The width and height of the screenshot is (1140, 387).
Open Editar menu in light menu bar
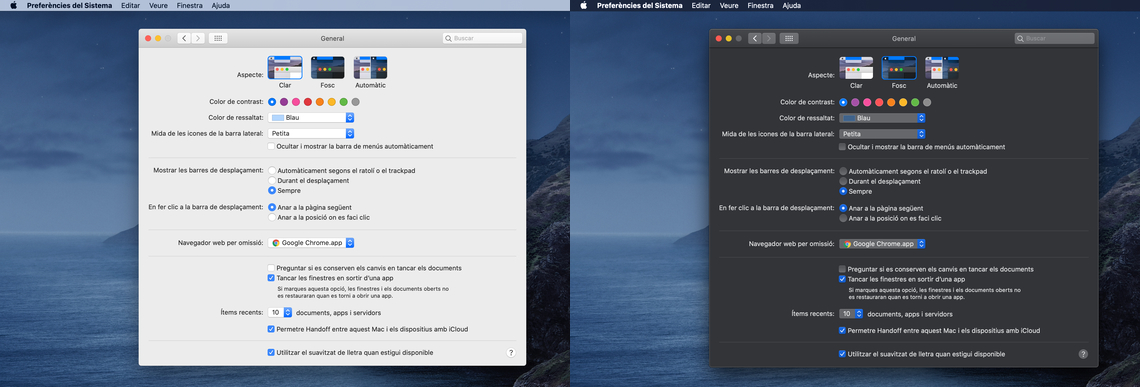click(x=131, y=5)
